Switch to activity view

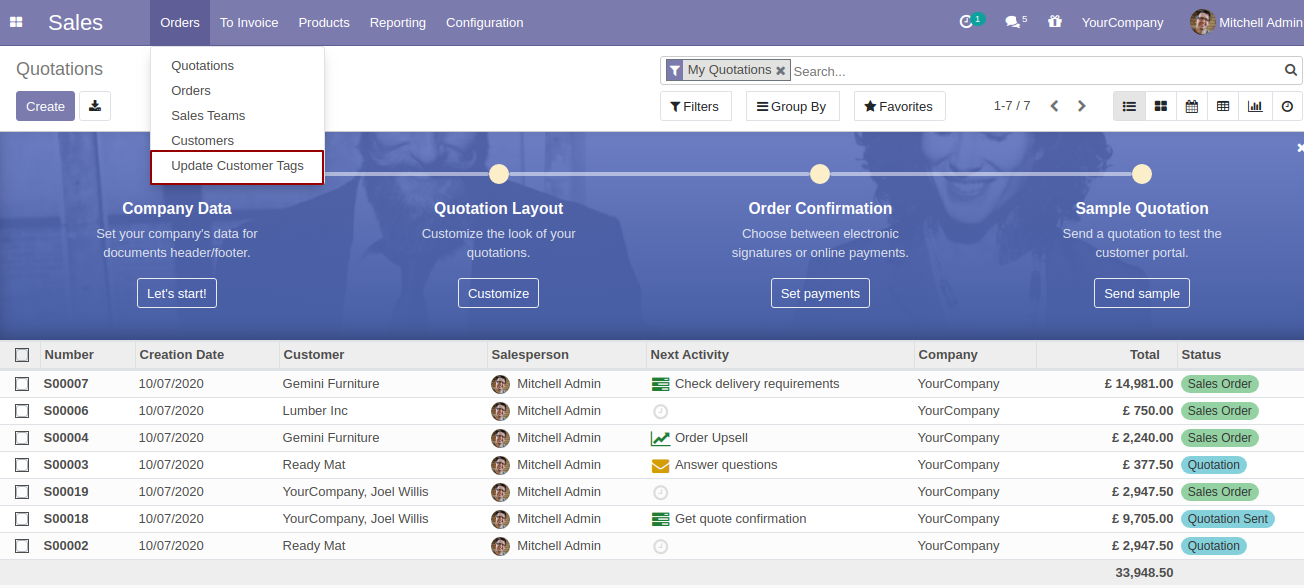[1287, 106]
